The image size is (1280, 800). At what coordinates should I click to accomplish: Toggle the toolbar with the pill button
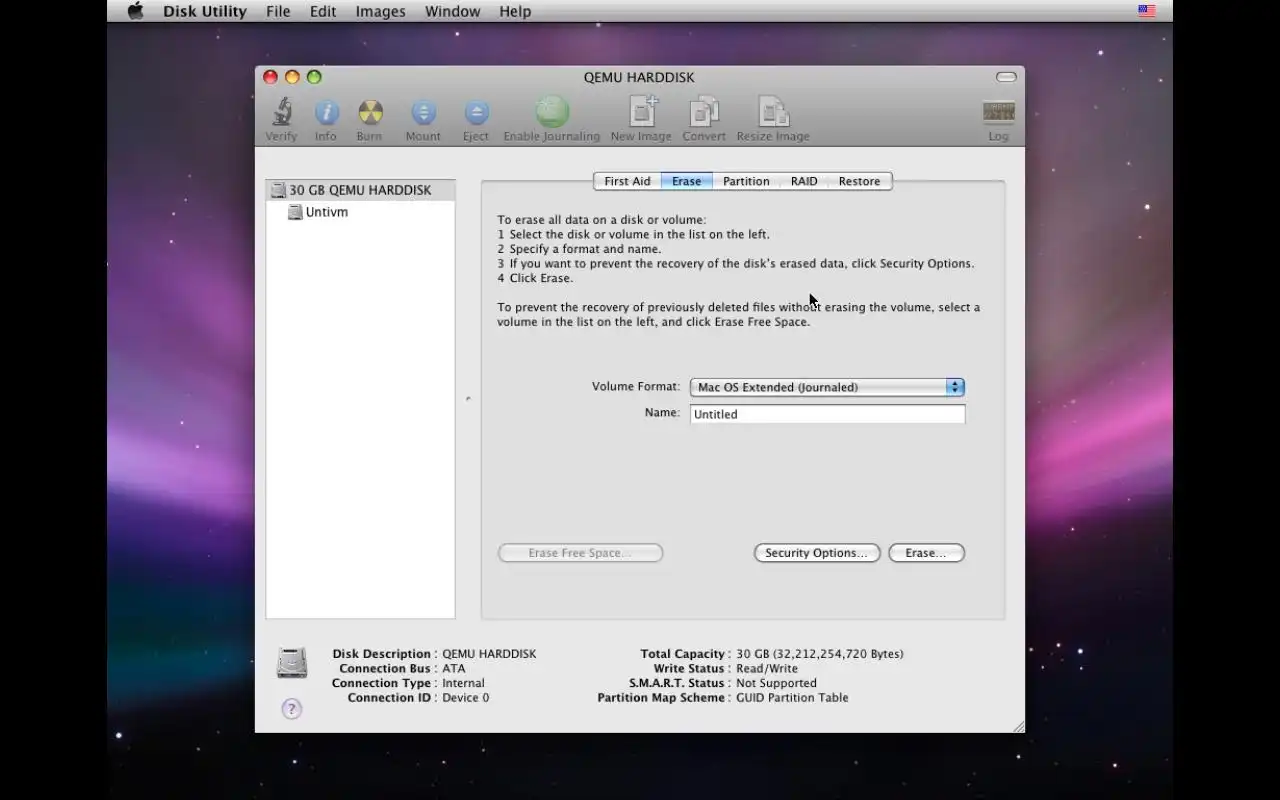coord(1006,77)
